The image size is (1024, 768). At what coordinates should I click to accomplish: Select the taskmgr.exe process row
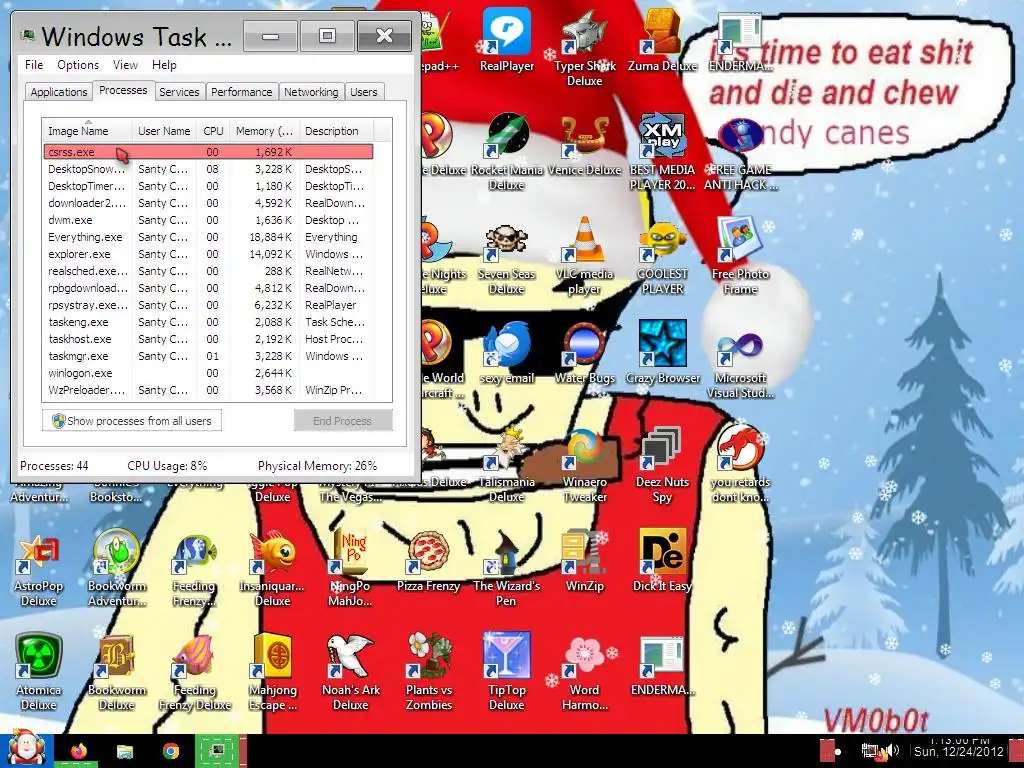(x=209, y=356)
